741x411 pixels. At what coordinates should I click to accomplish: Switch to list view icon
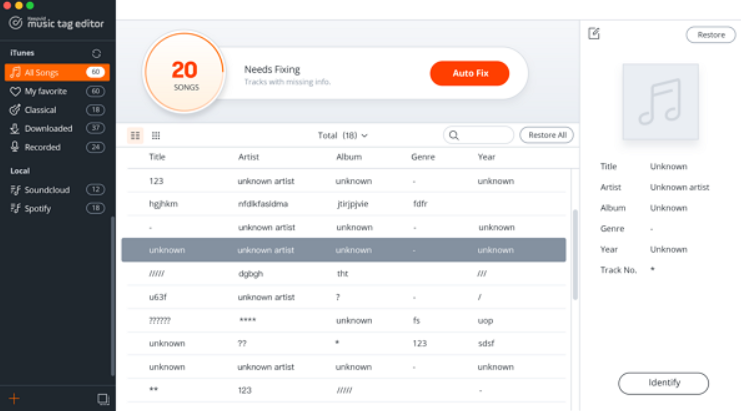[x=136, y=135]
